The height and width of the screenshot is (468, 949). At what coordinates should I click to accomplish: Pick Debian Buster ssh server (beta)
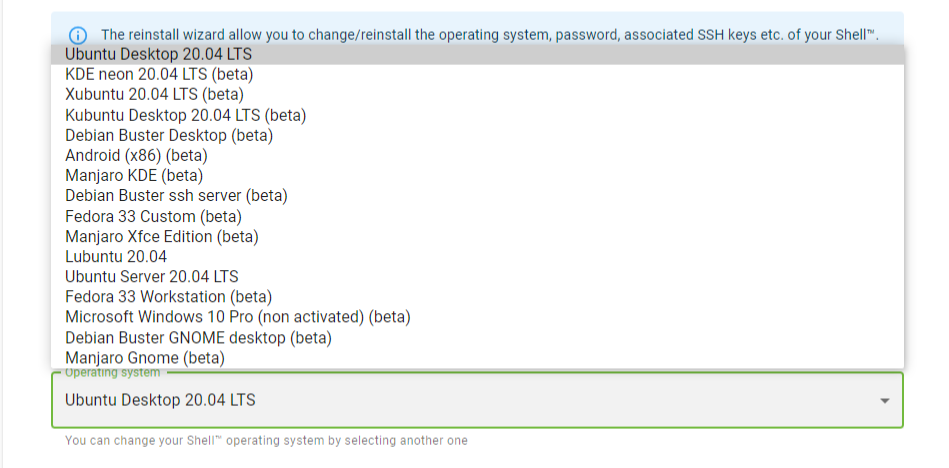coord(176,196)
